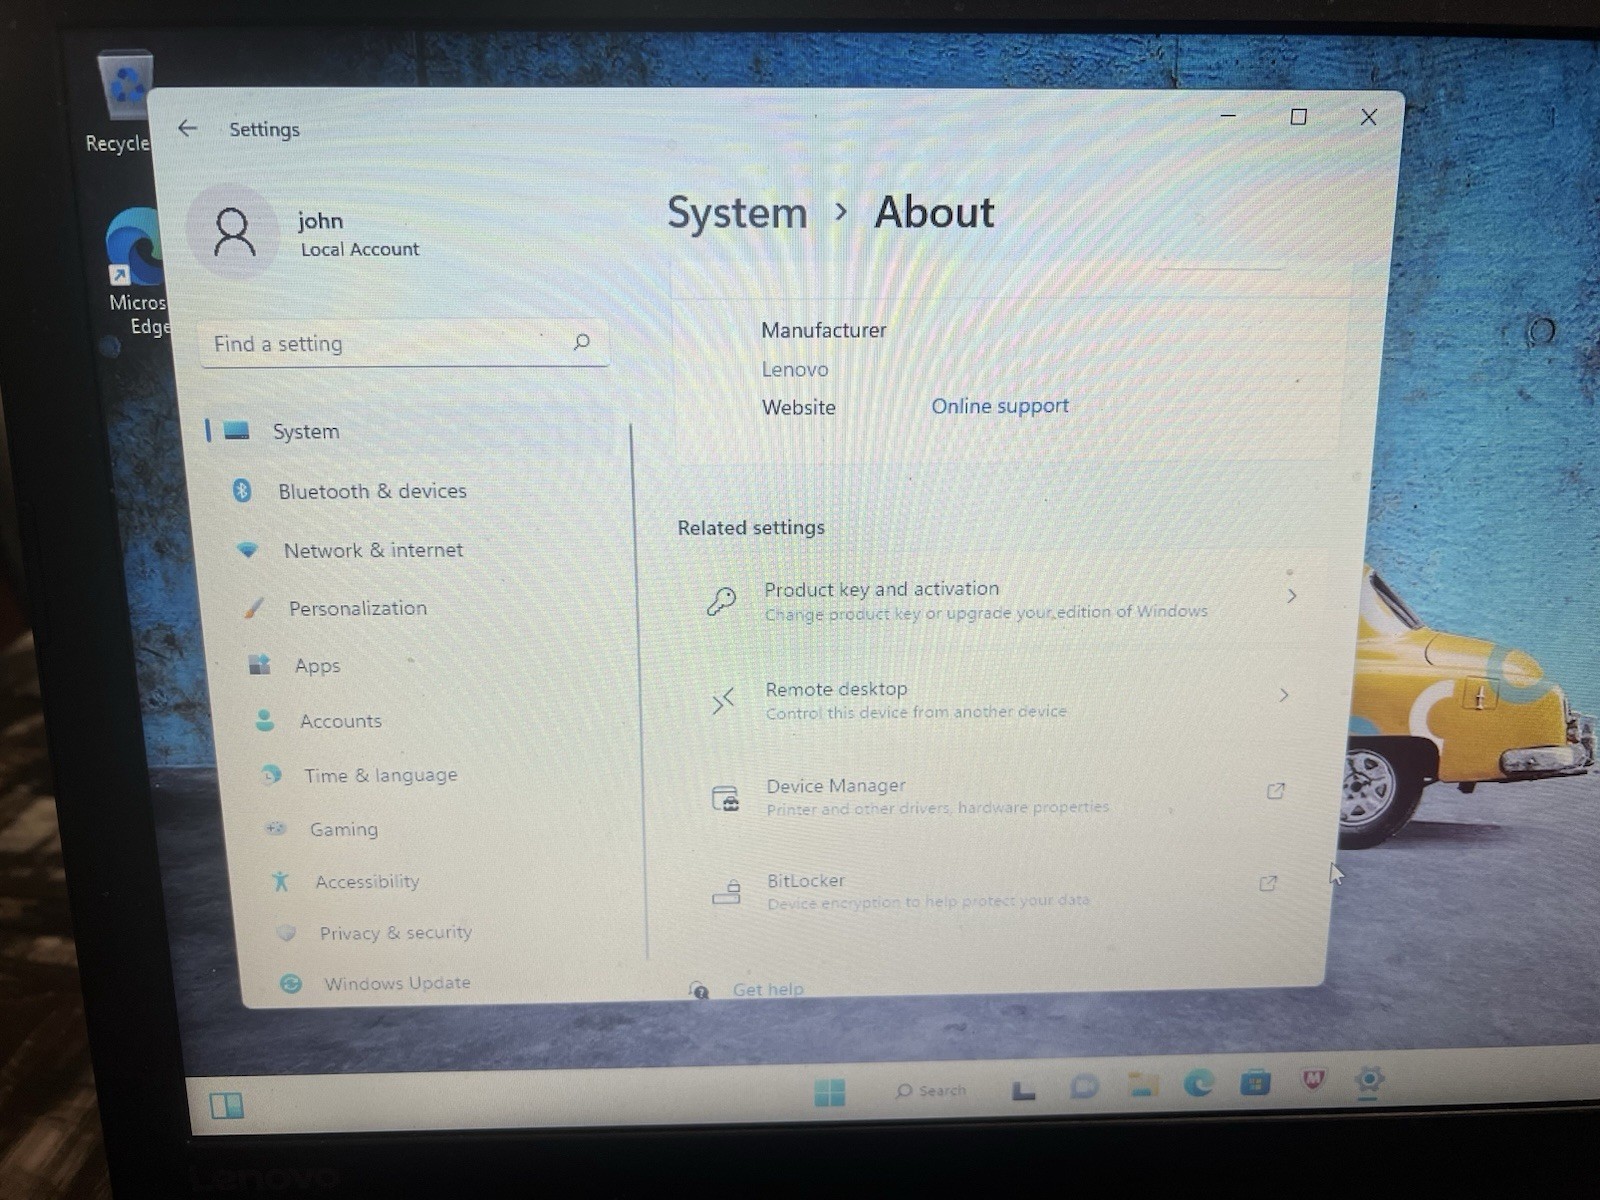Open the john Local Account profile avatar
1600x1200 pixels.
(x=233, y=232)
